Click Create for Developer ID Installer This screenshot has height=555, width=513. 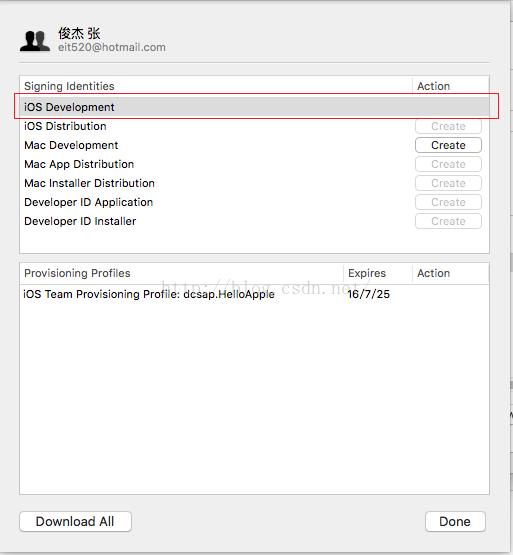point(448,221)
